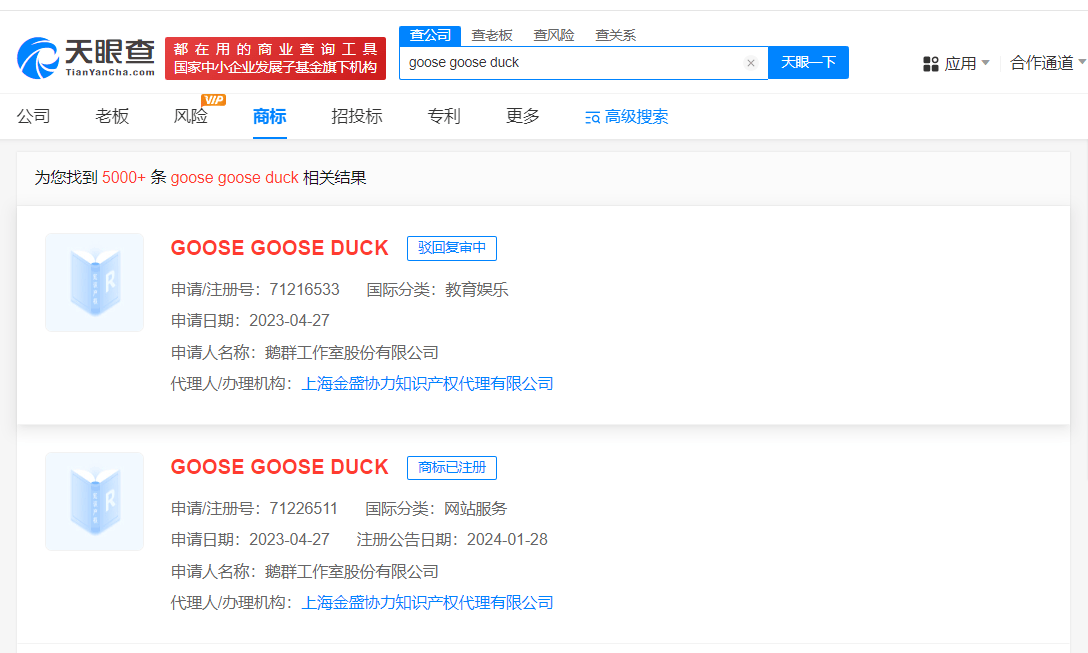The width and height of the screenshot is (1088, 653).
Task: Open 高级搜索 advanced search
Action: coord(627,117)
